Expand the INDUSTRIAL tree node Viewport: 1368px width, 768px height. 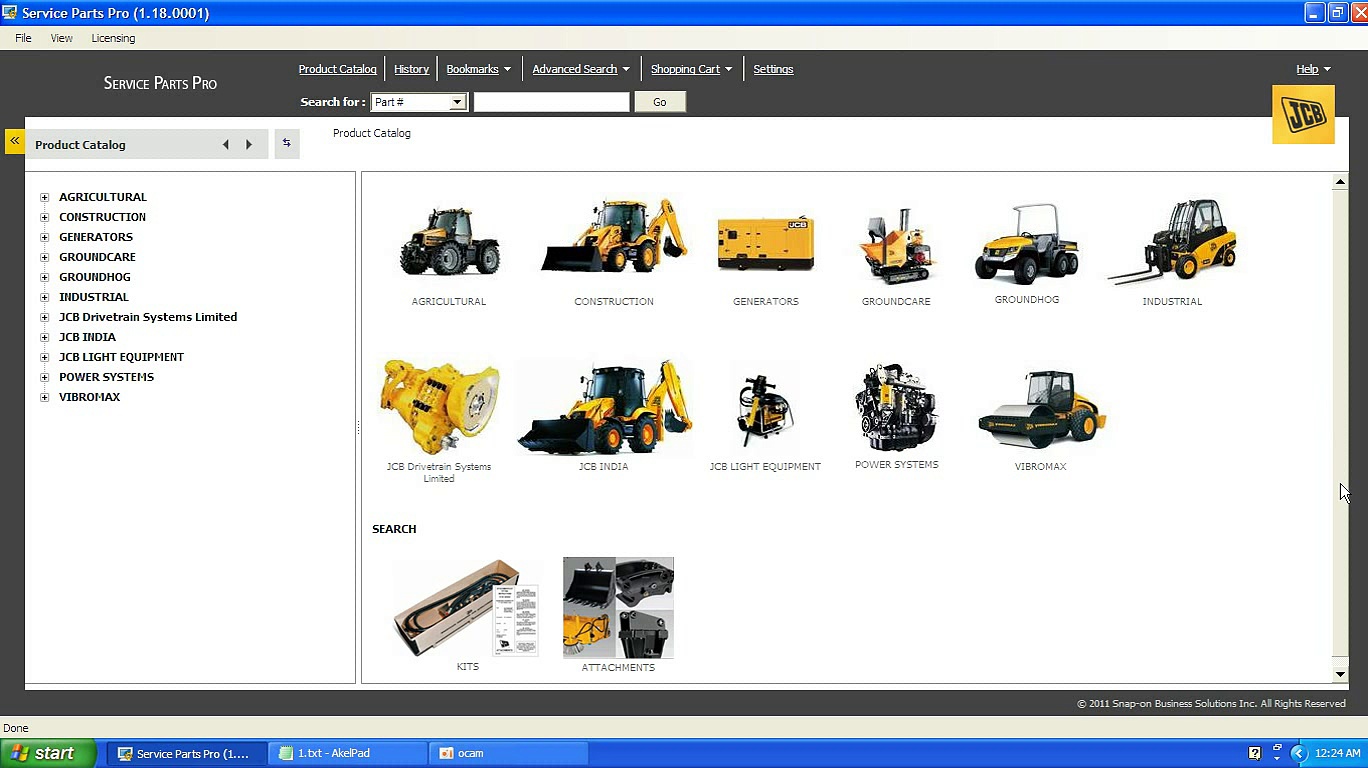(44, 297)
